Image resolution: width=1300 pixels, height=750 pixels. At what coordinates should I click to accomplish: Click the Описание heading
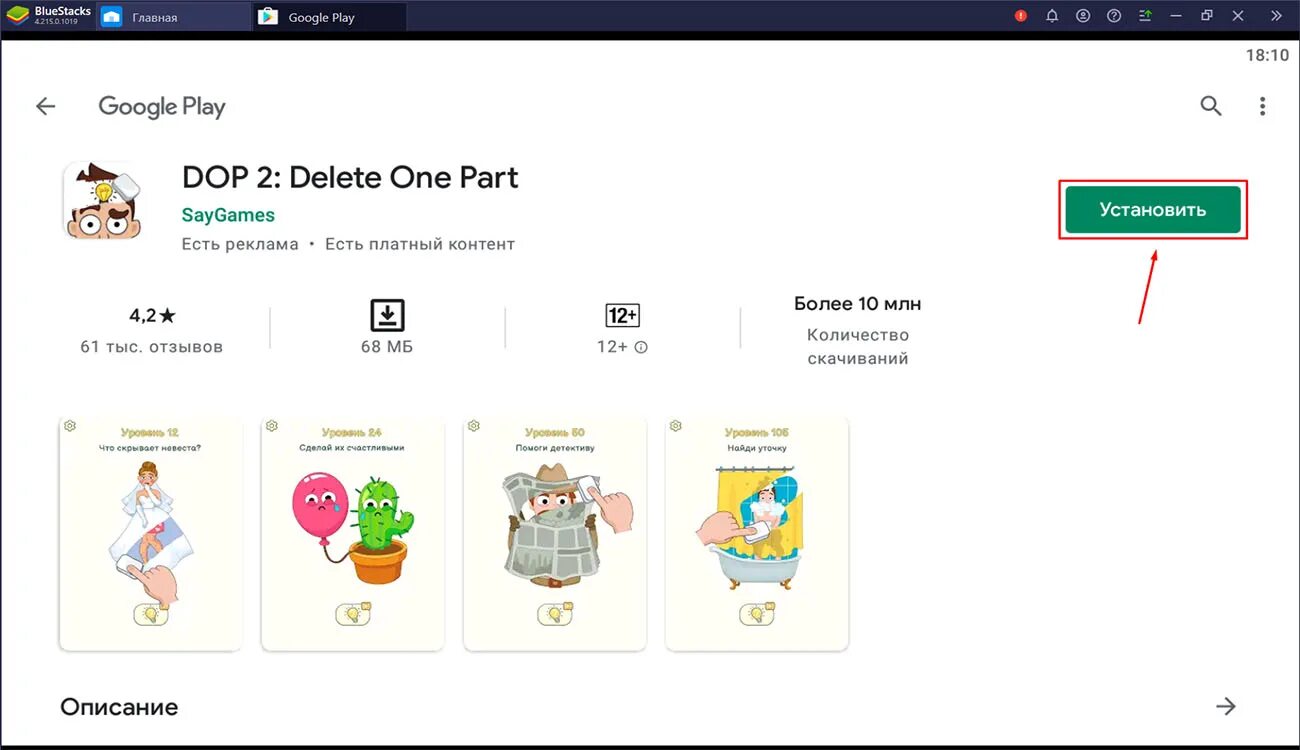119,707
